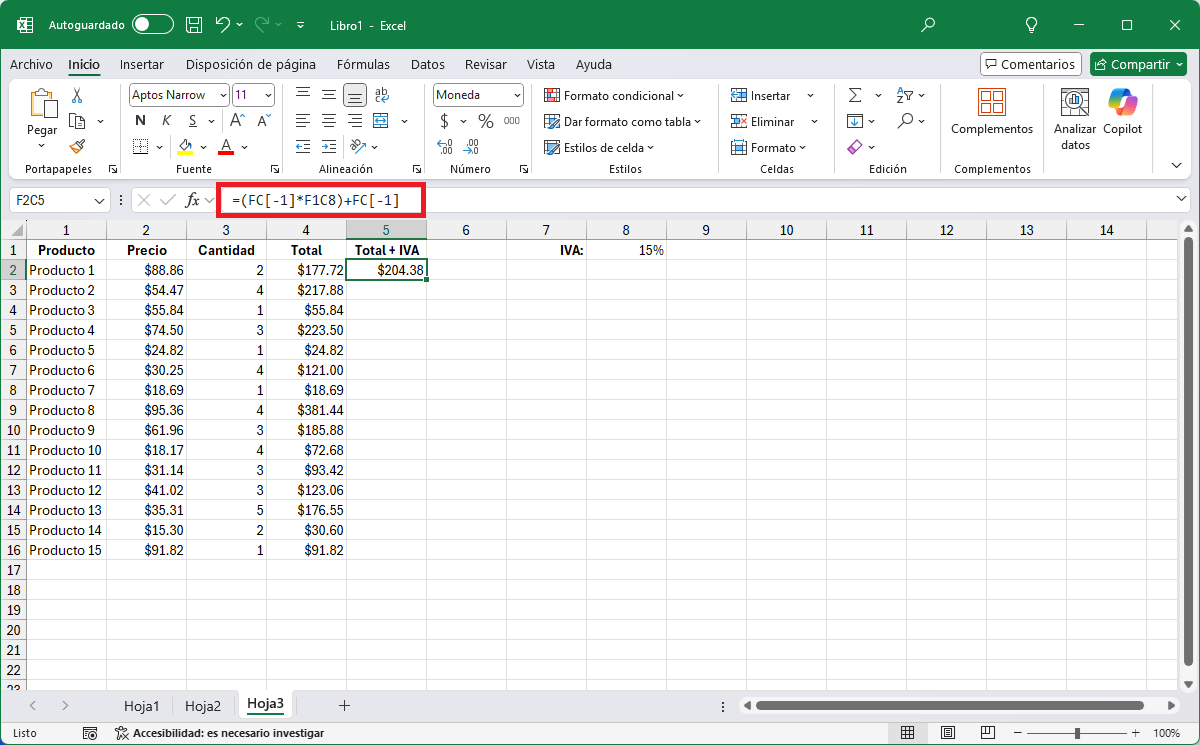Decrease font size with the small A
This screenshot has width=1200, height=745.
click(264, 121)
